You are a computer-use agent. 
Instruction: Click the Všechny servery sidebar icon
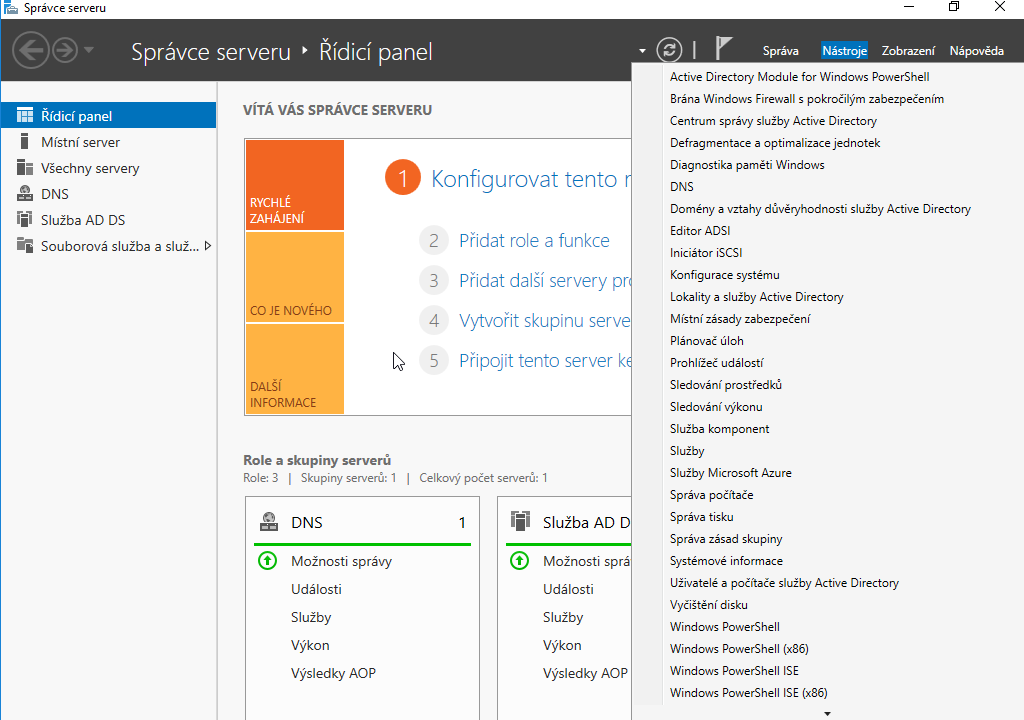point(25,168)
